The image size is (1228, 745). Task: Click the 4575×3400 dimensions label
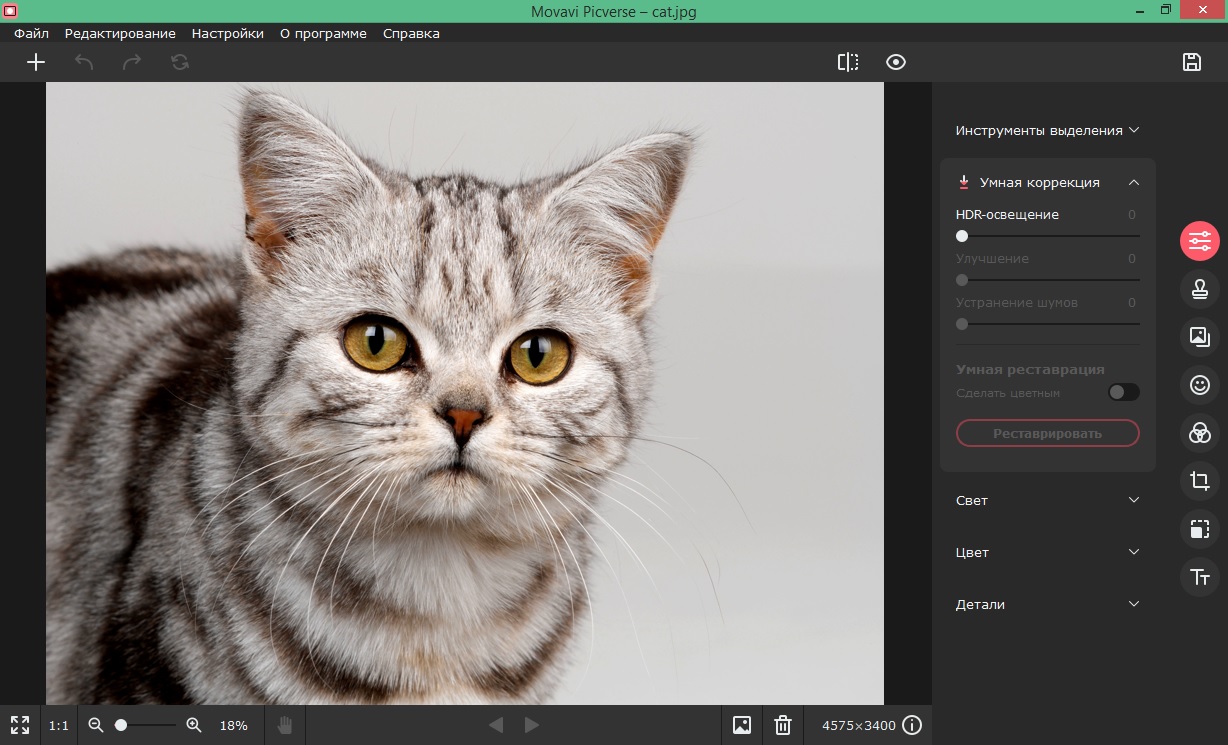(858, 726)
